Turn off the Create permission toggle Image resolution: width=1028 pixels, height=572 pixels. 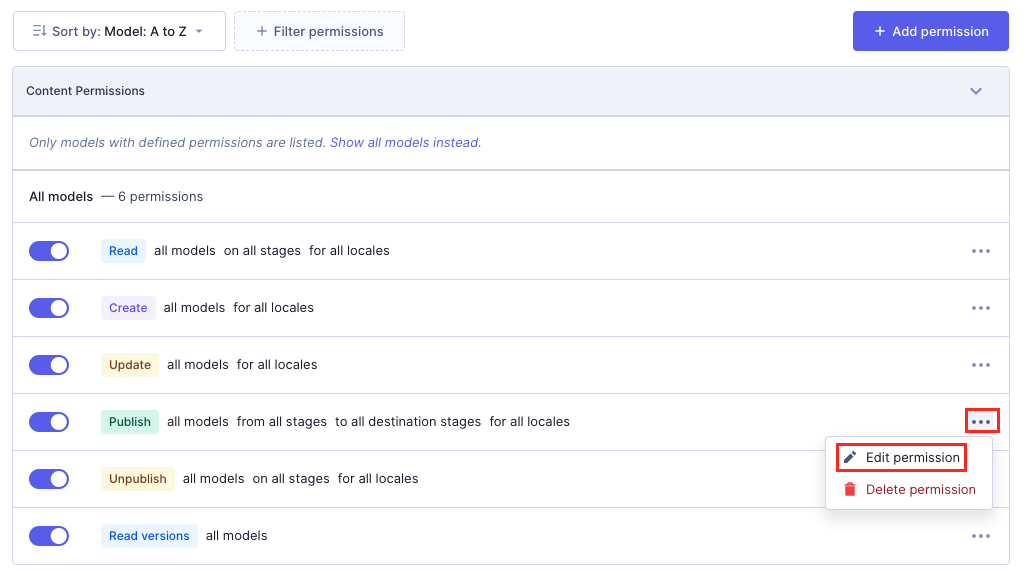pos(49,308)
